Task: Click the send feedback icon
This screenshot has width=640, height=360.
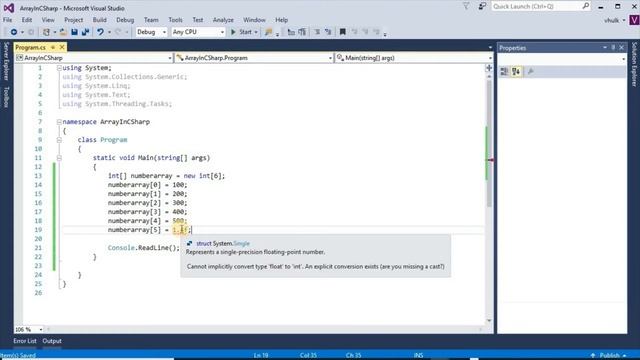Action: [x=482, y=6]
